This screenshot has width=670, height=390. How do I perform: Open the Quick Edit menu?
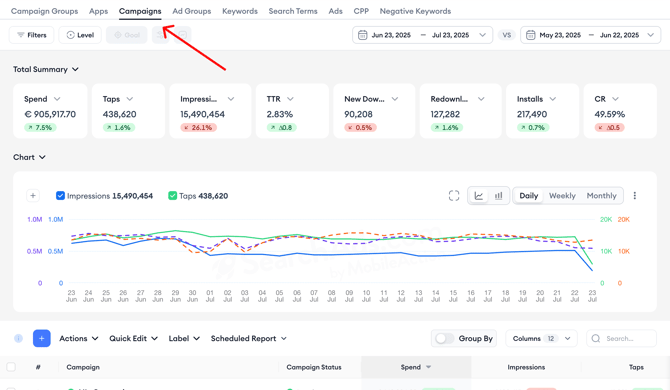coord(133,338)
